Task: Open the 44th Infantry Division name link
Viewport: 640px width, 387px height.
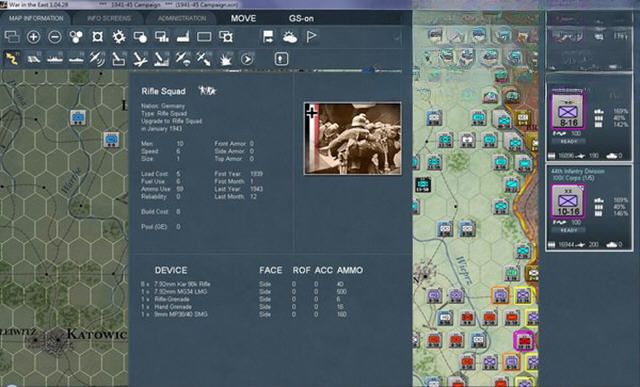Action: [x=578, y=171]
